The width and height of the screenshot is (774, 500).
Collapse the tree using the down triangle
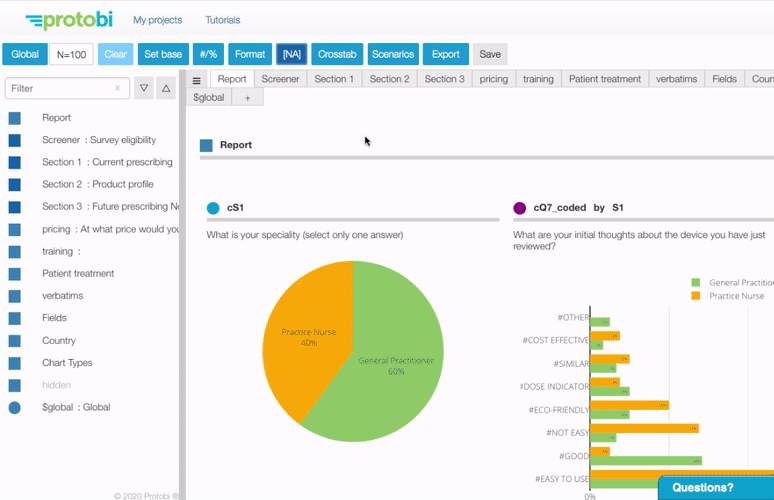pos(144,88)
